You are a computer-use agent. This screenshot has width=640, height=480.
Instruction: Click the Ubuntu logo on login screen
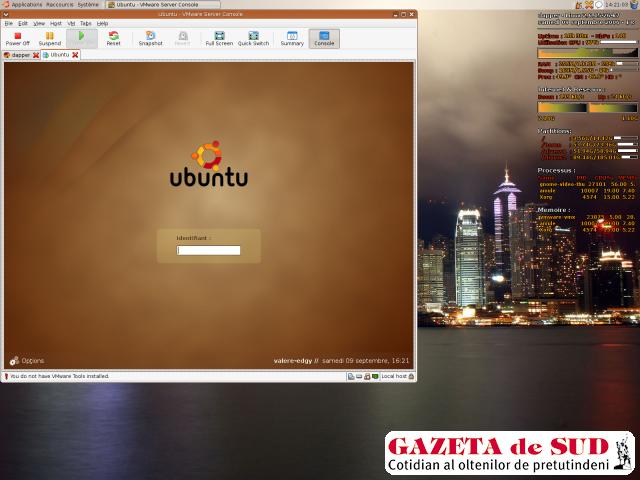point(209,164)
